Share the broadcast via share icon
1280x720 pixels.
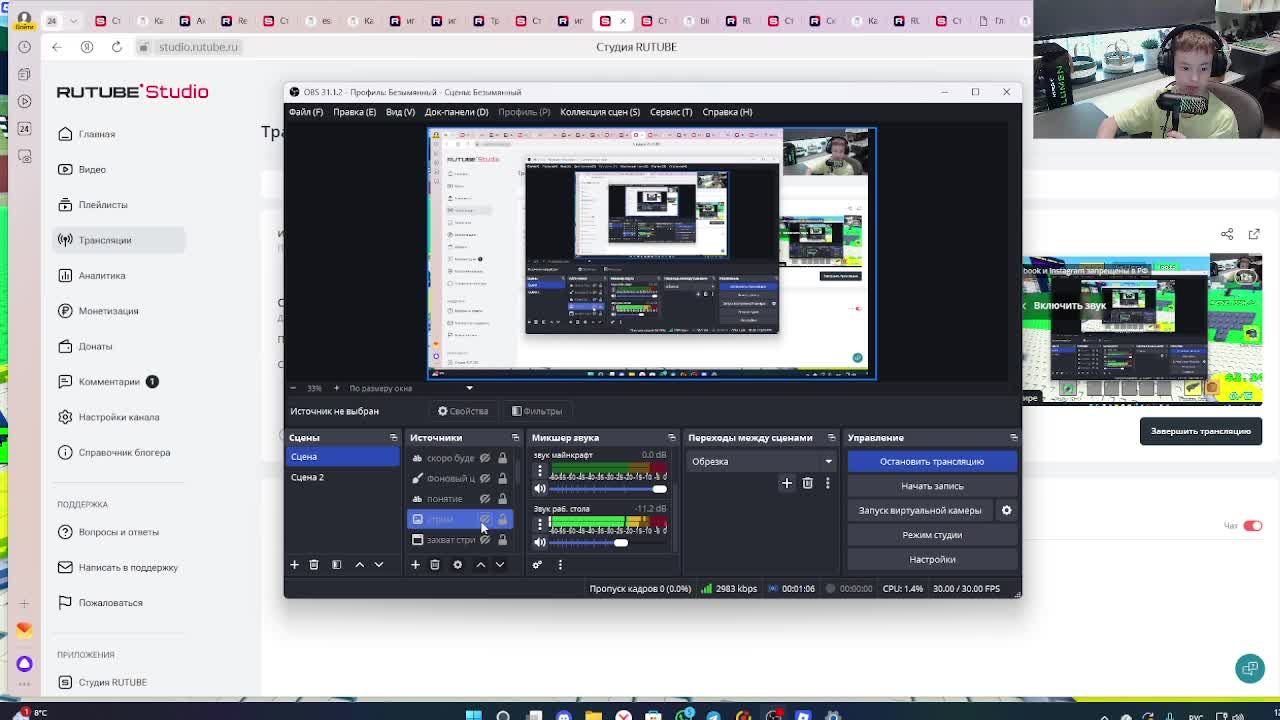point(1227,234)
